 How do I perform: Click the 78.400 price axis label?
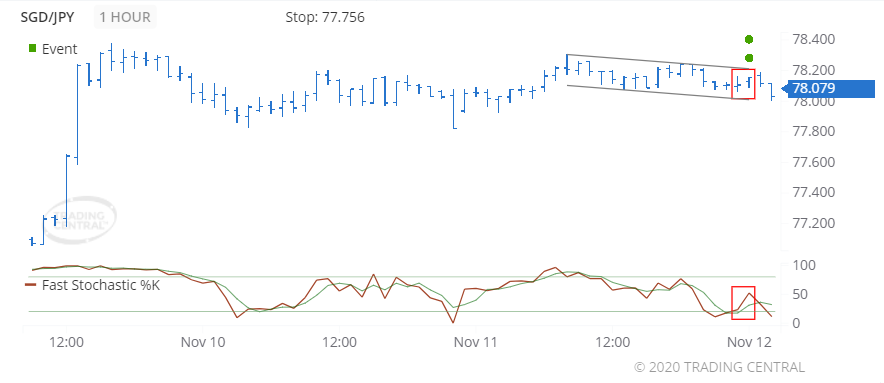[x=814, y=39]
